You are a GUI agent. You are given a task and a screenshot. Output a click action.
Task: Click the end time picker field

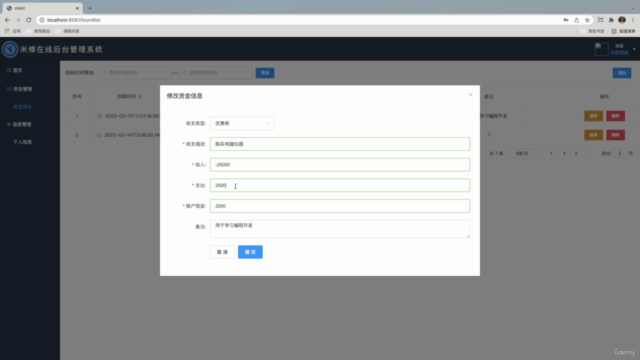click(x=216, y=73)
